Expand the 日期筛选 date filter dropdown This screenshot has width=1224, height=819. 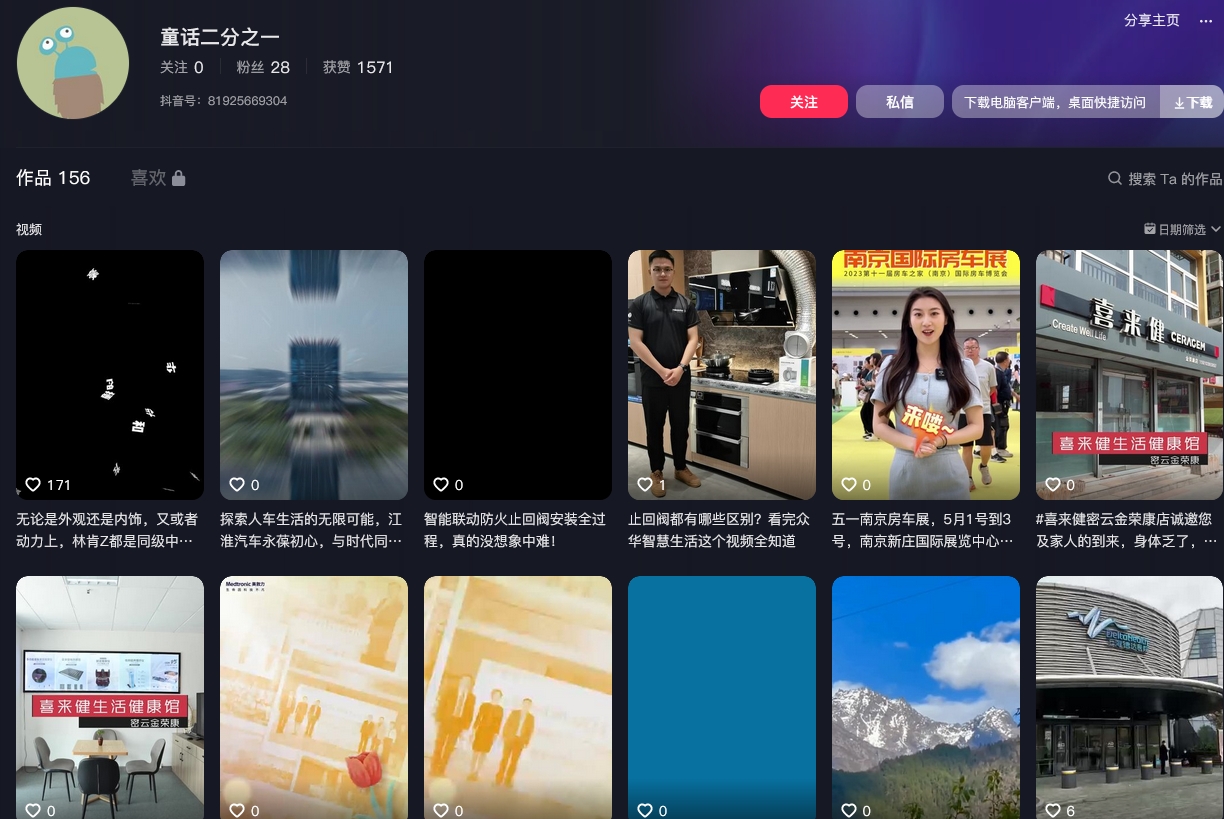click(x=1183, y=229)
